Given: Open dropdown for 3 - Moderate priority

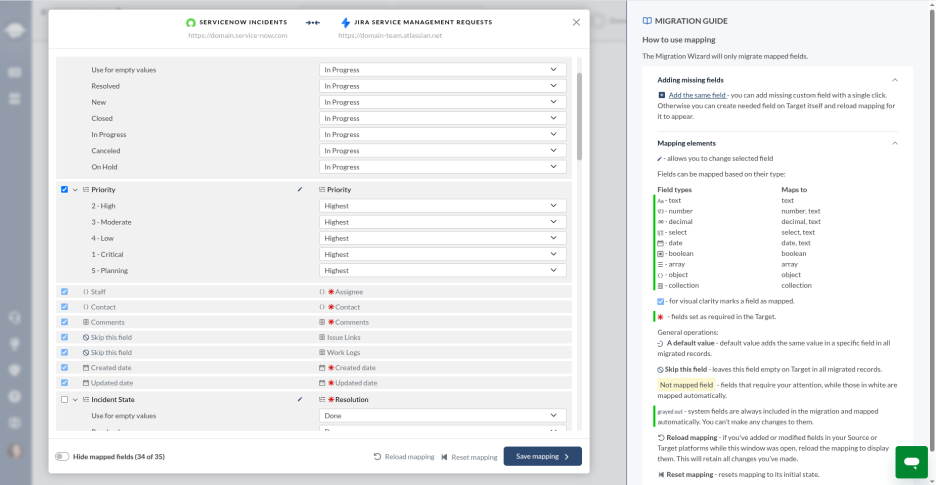Looking at the screenshot, I should tap(442, 222).
